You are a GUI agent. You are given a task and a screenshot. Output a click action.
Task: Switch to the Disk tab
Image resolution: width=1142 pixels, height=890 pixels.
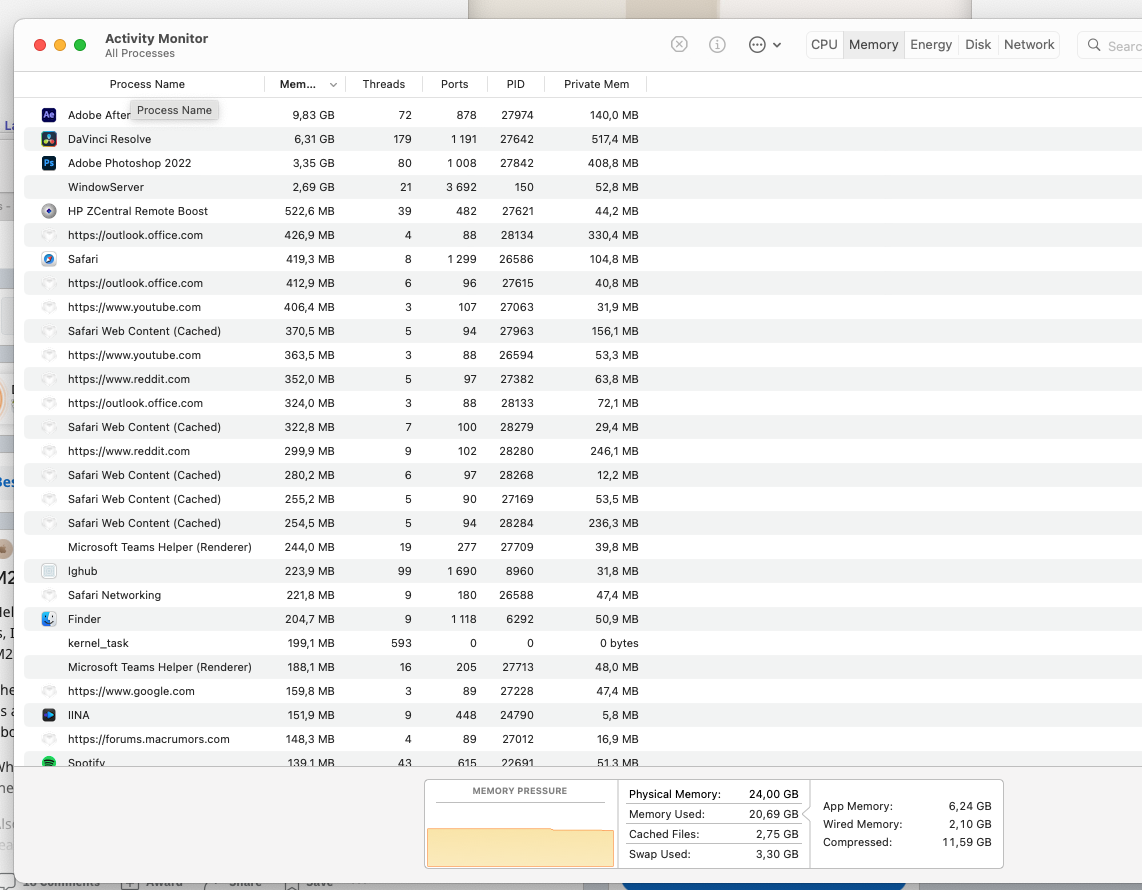click(x=978, y=44)
